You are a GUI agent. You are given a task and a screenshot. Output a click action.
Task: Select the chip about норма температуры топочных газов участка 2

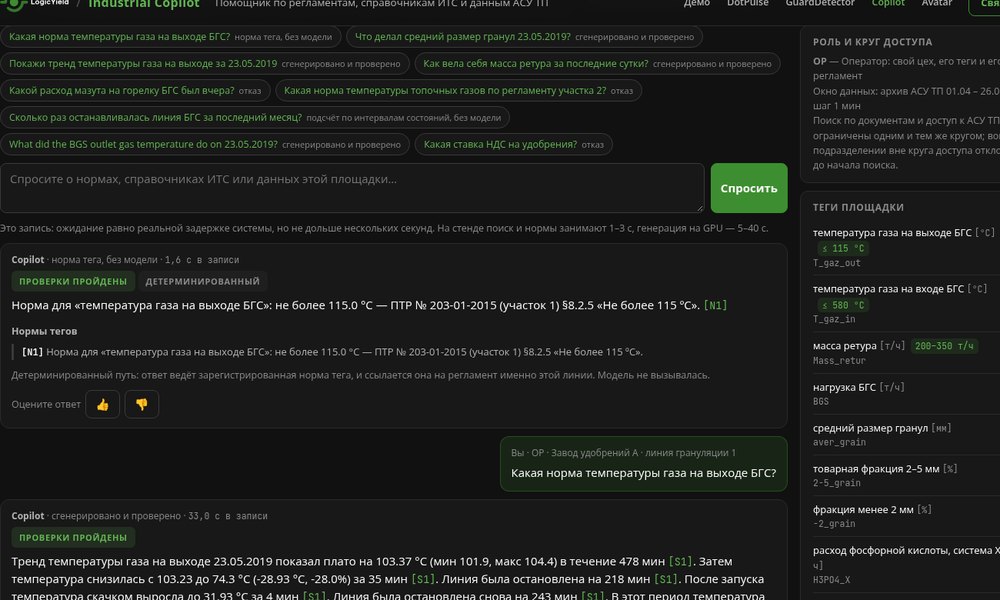pyautogui.click(x=459, y=91)
